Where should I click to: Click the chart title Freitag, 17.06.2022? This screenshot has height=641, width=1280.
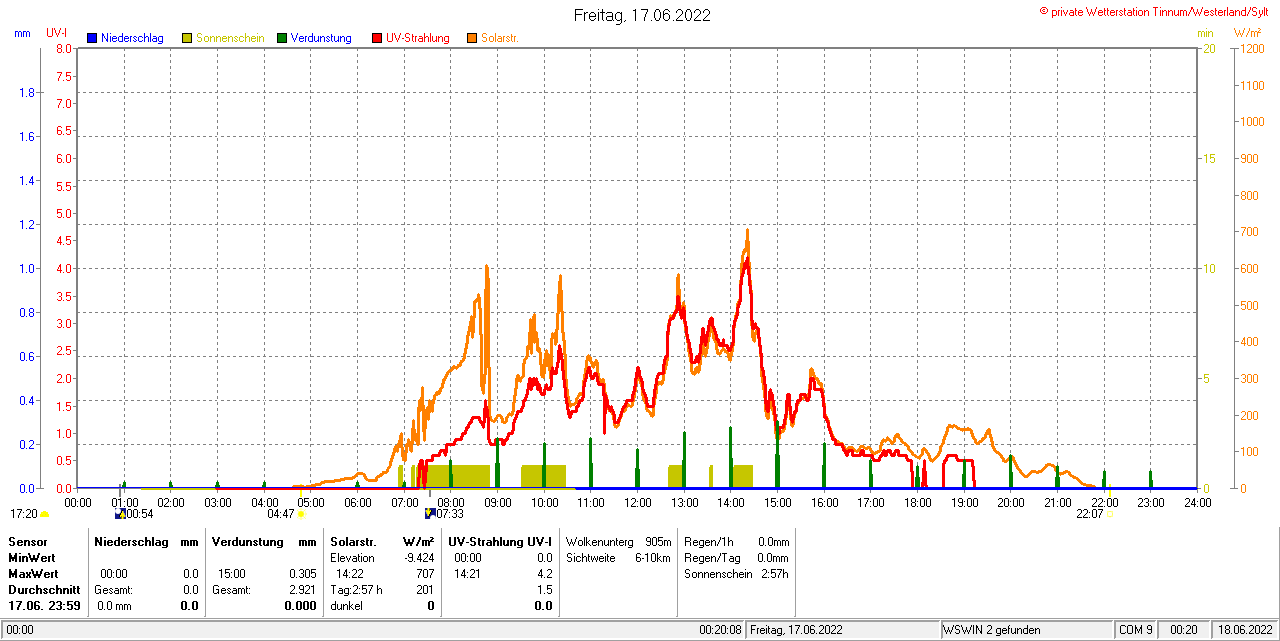642,15
